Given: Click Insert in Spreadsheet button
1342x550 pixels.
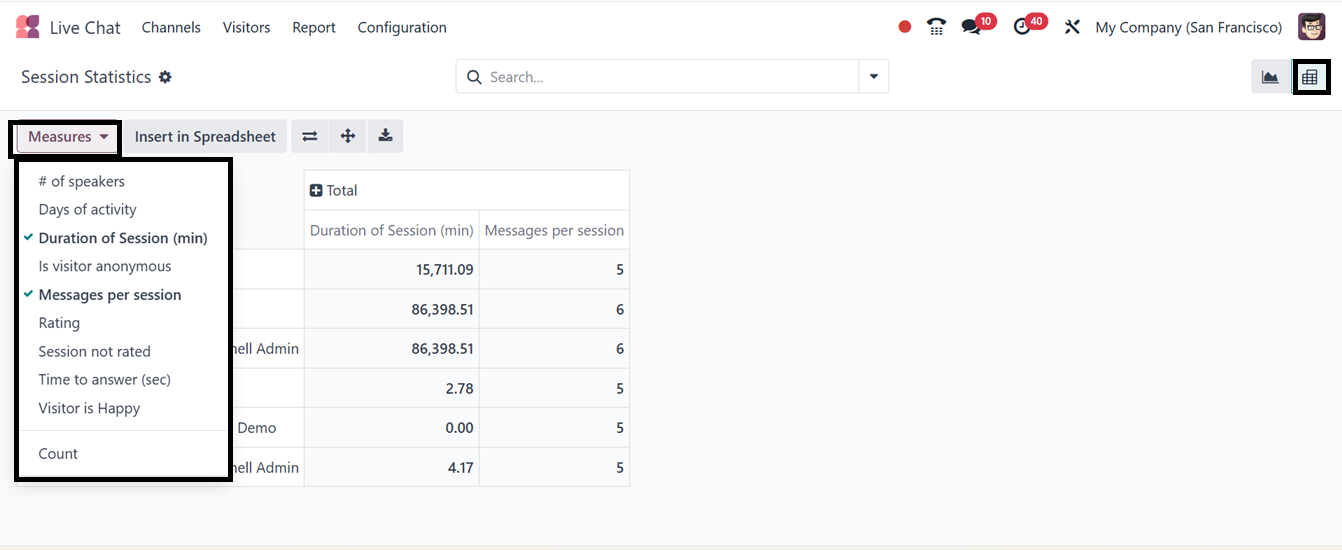Looking at the screenshot, I should pyautogui.click(x=205, y=137).
